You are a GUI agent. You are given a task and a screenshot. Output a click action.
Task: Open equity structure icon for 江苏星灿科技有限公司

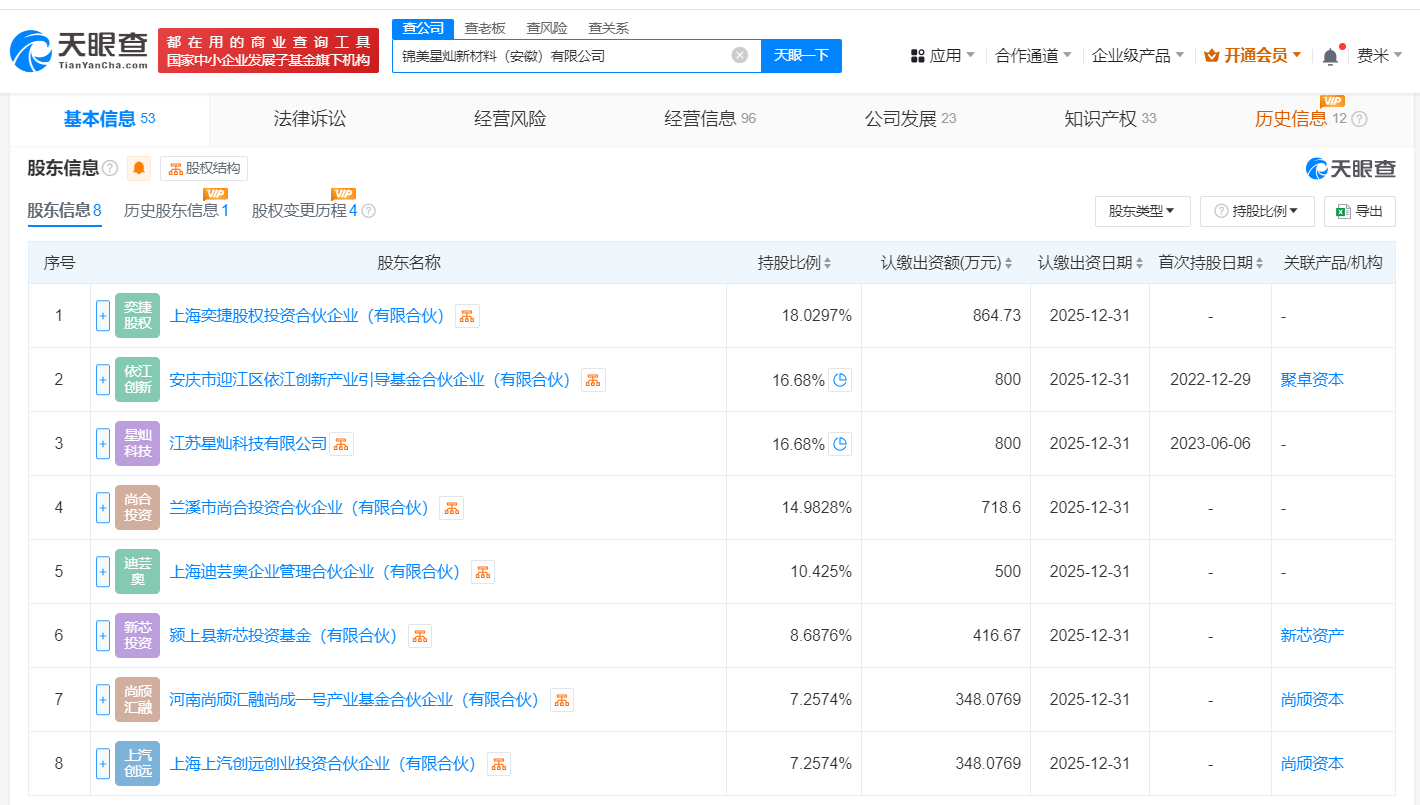coord(341,444)
